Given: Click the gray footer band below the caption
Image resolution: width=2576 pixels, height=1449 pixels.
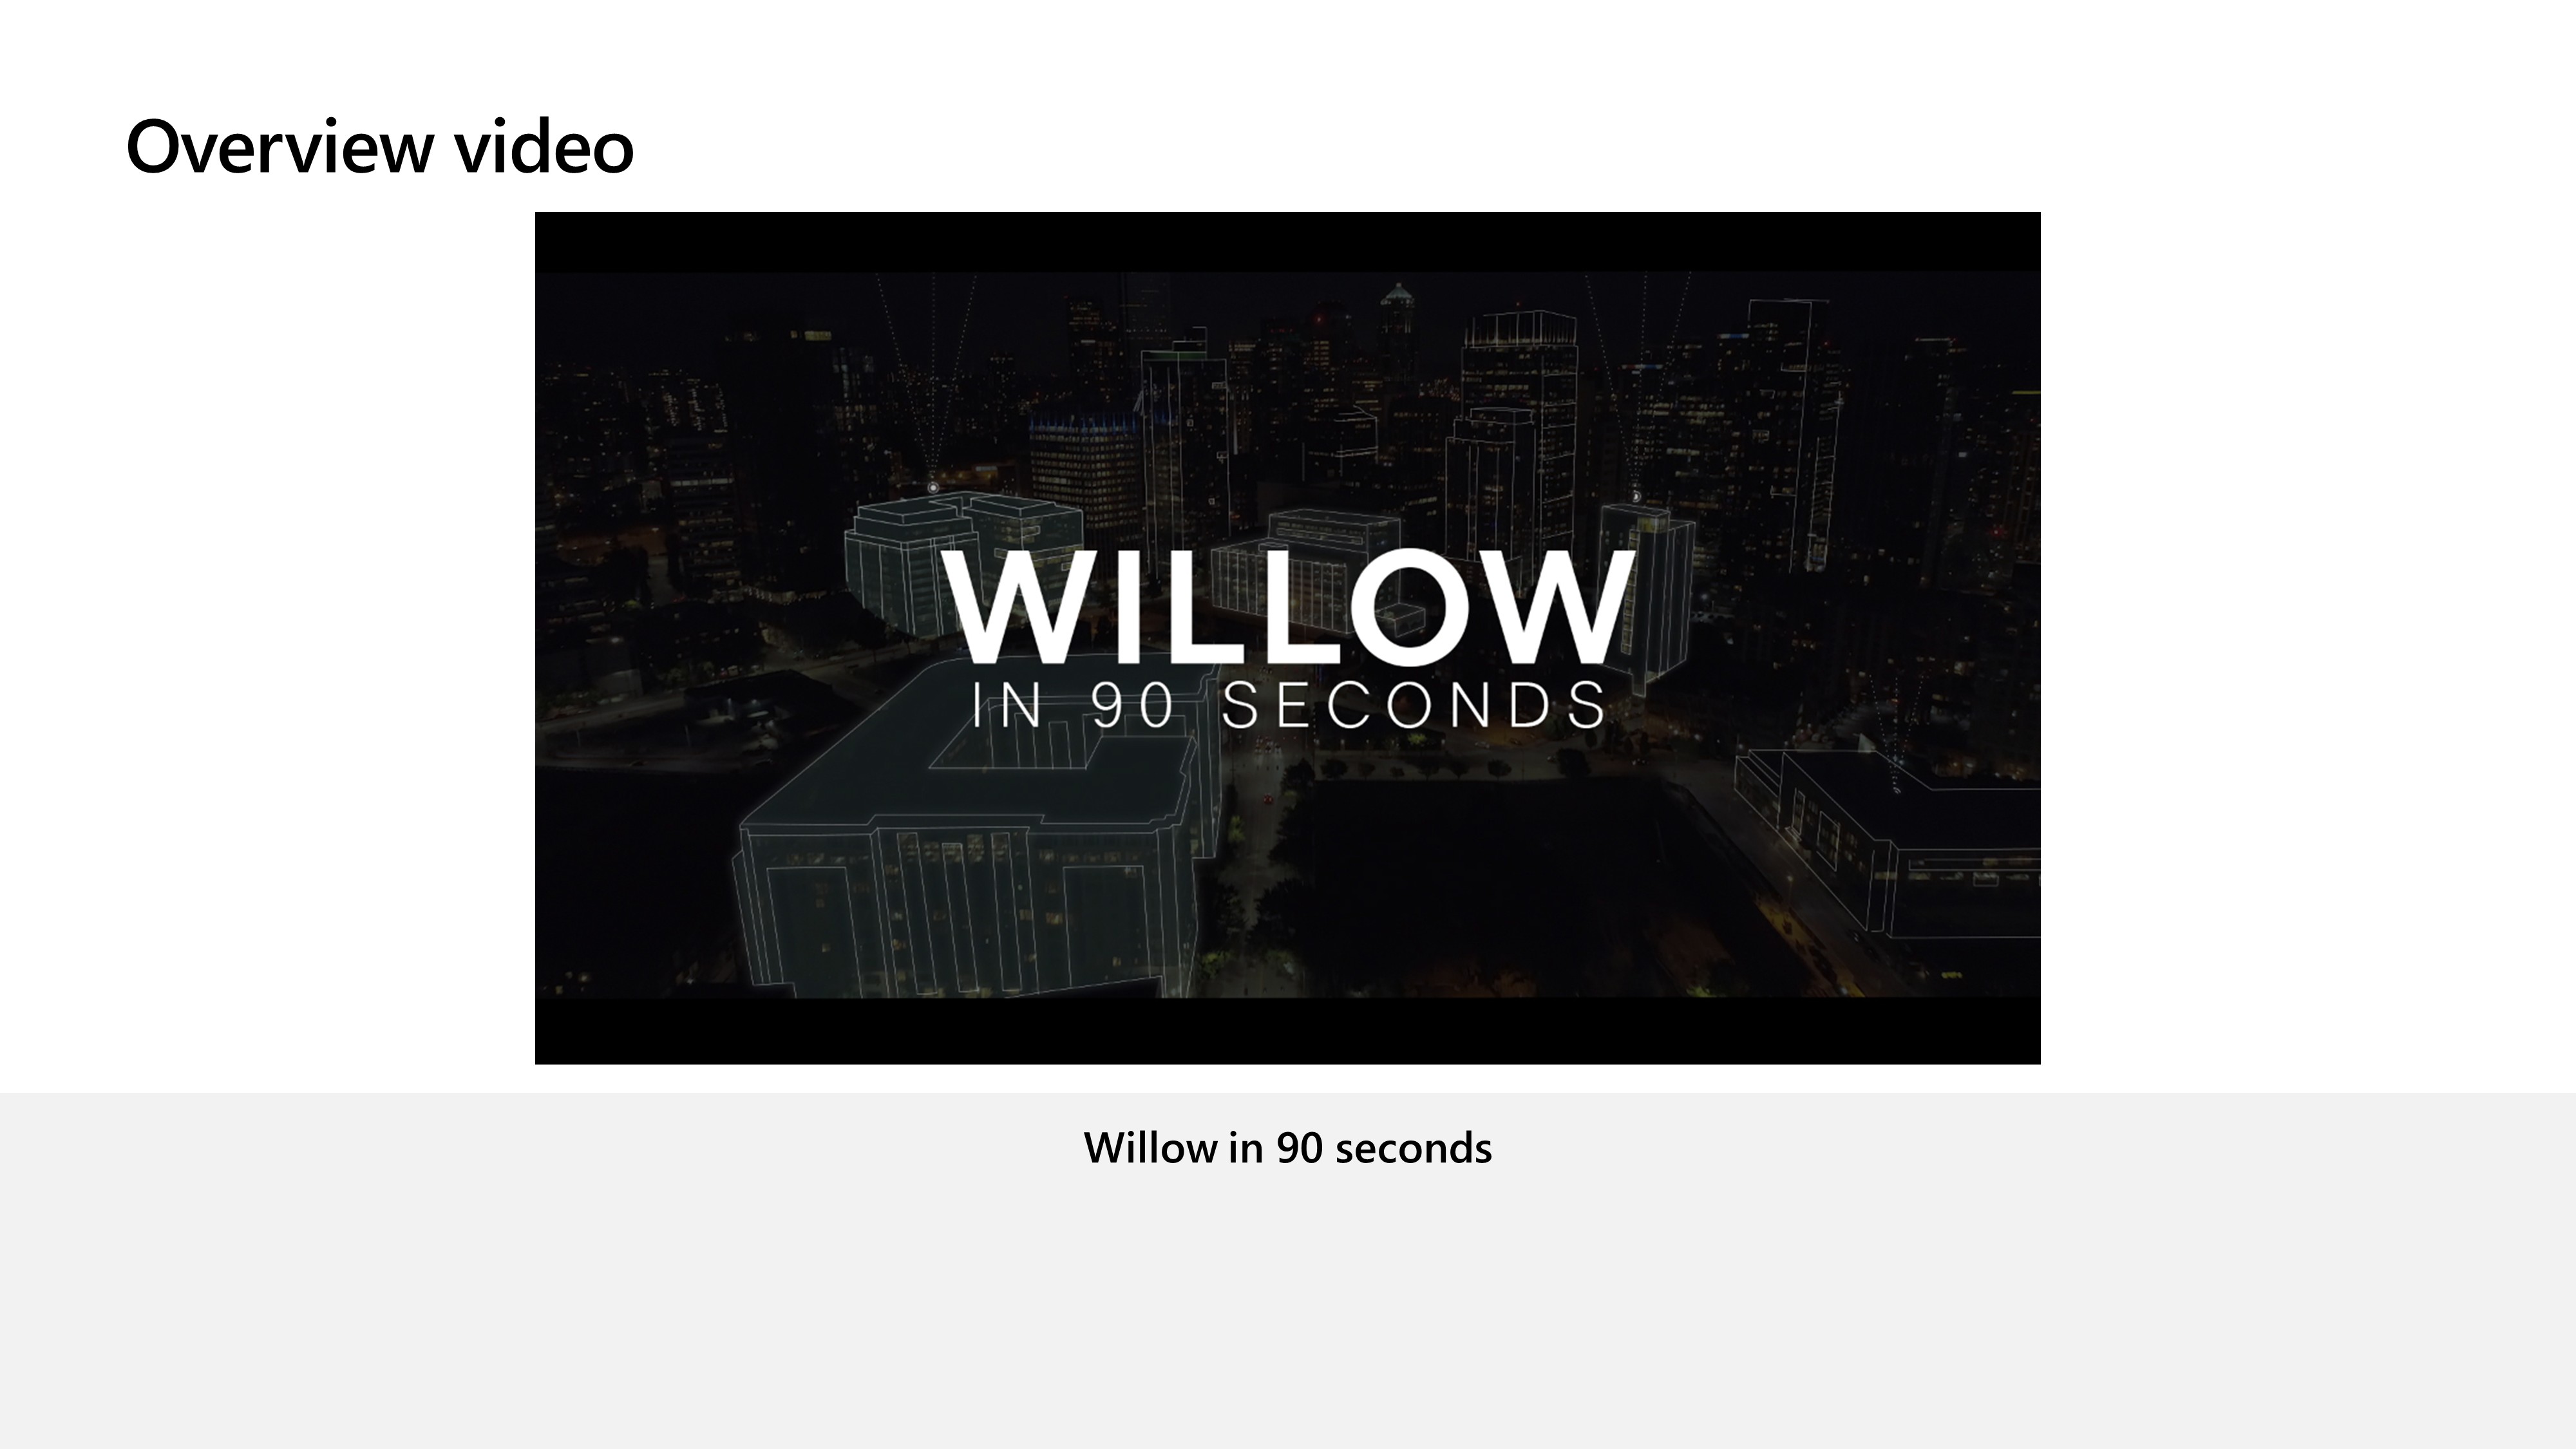Looking at the screenshot, I should click(1288, 1310).
